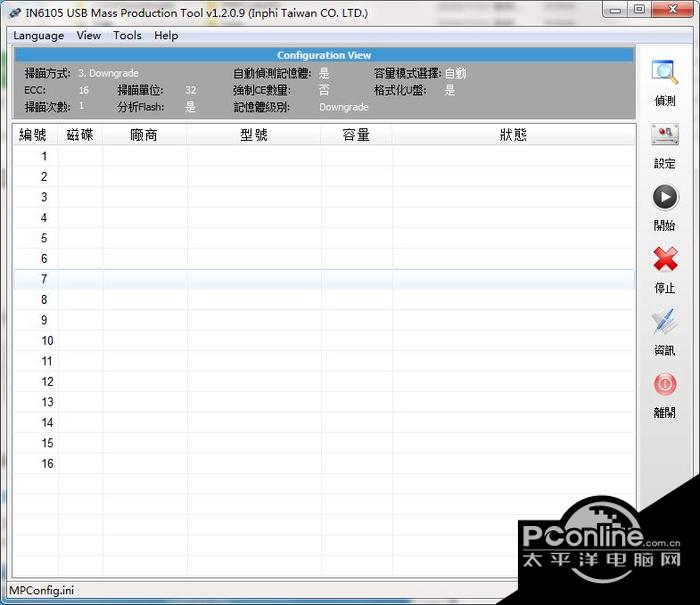700x605 pixels.
Task: Click the 狀態 column header
Action: point(513,135)
